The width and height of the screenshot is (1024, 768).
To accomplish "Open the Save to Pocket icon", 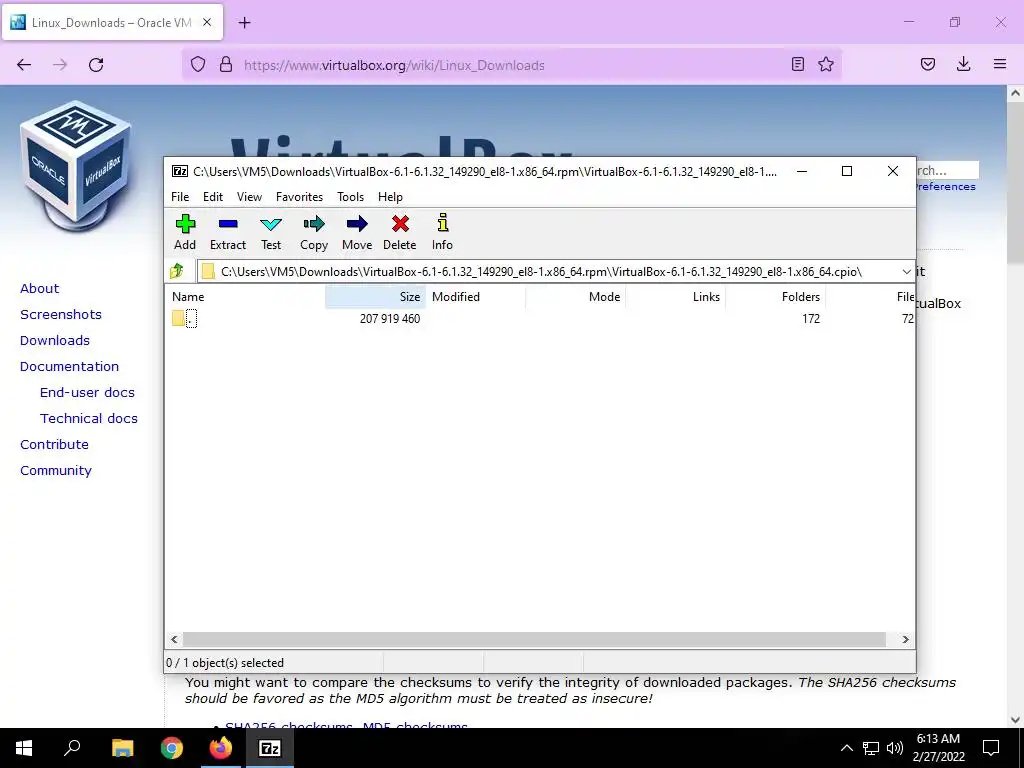I will click(x=928, y=64).
